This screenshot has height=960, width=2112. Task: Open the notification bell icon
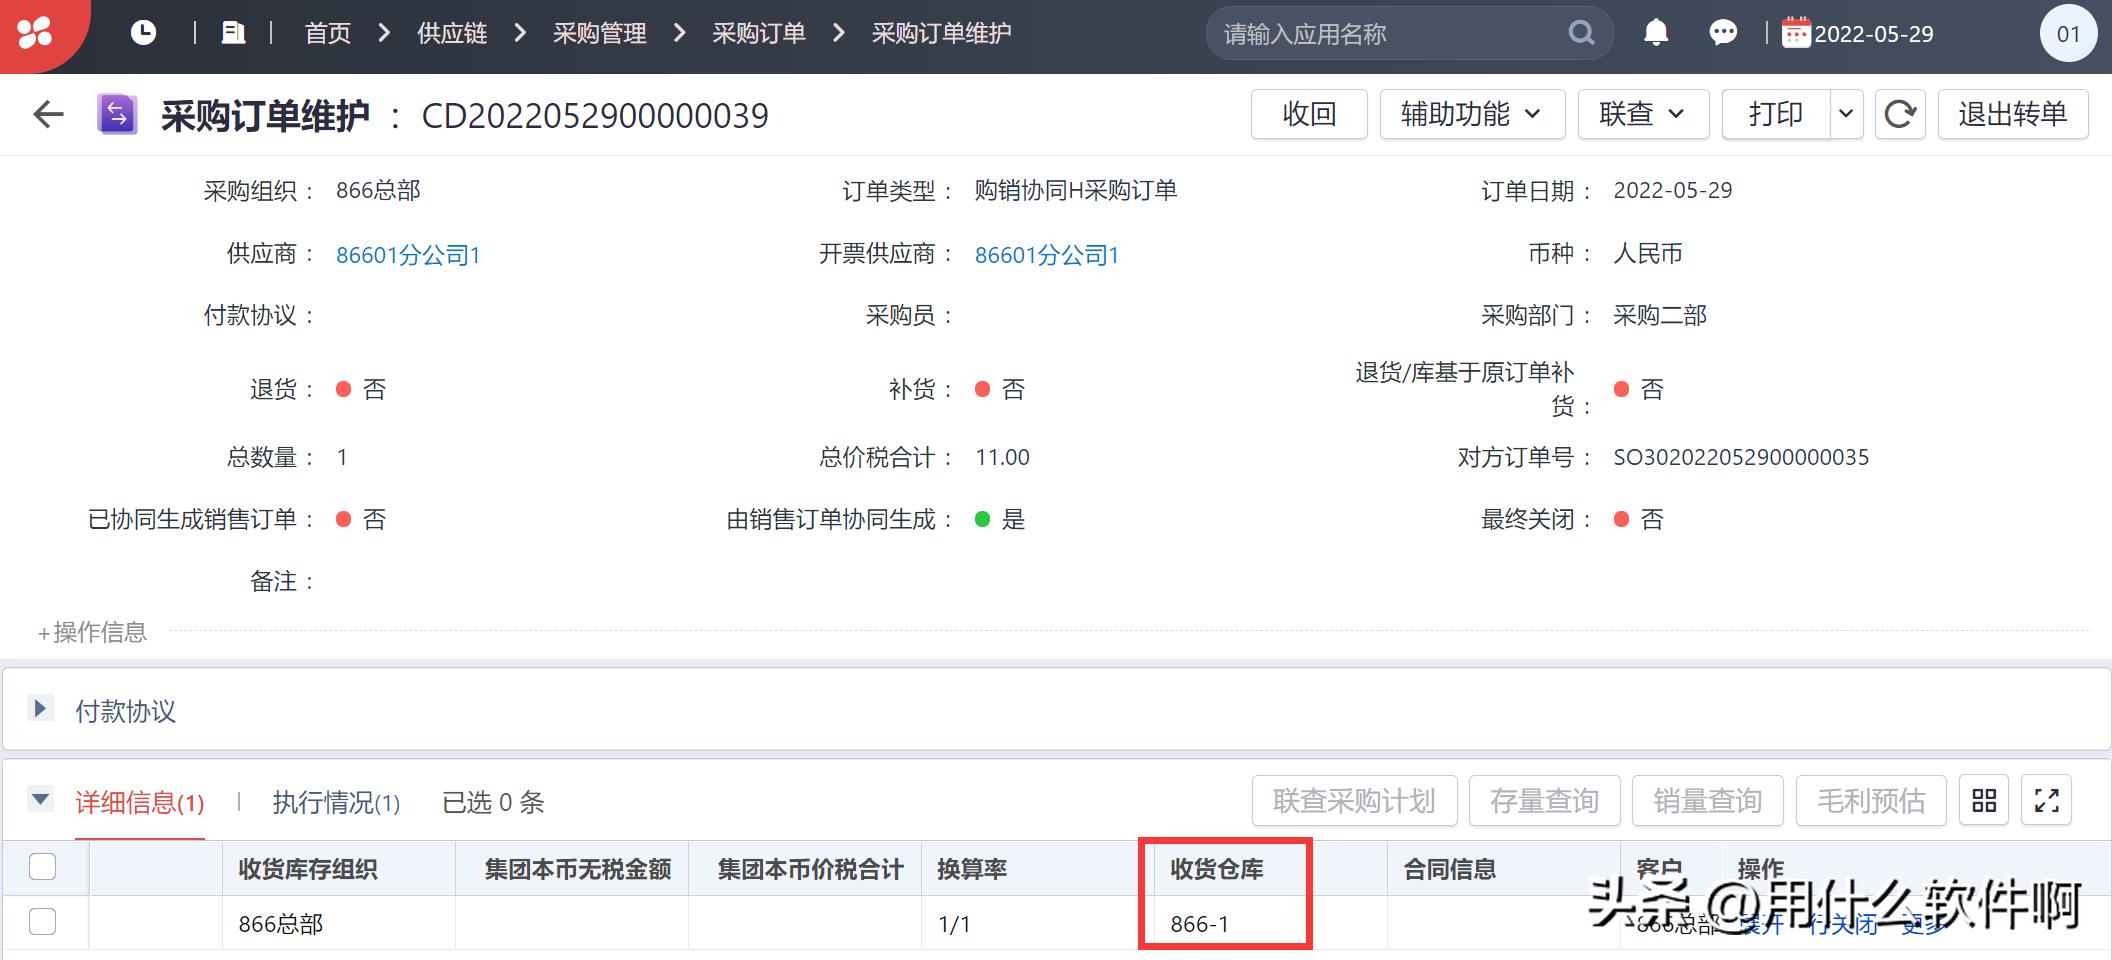1655,32
